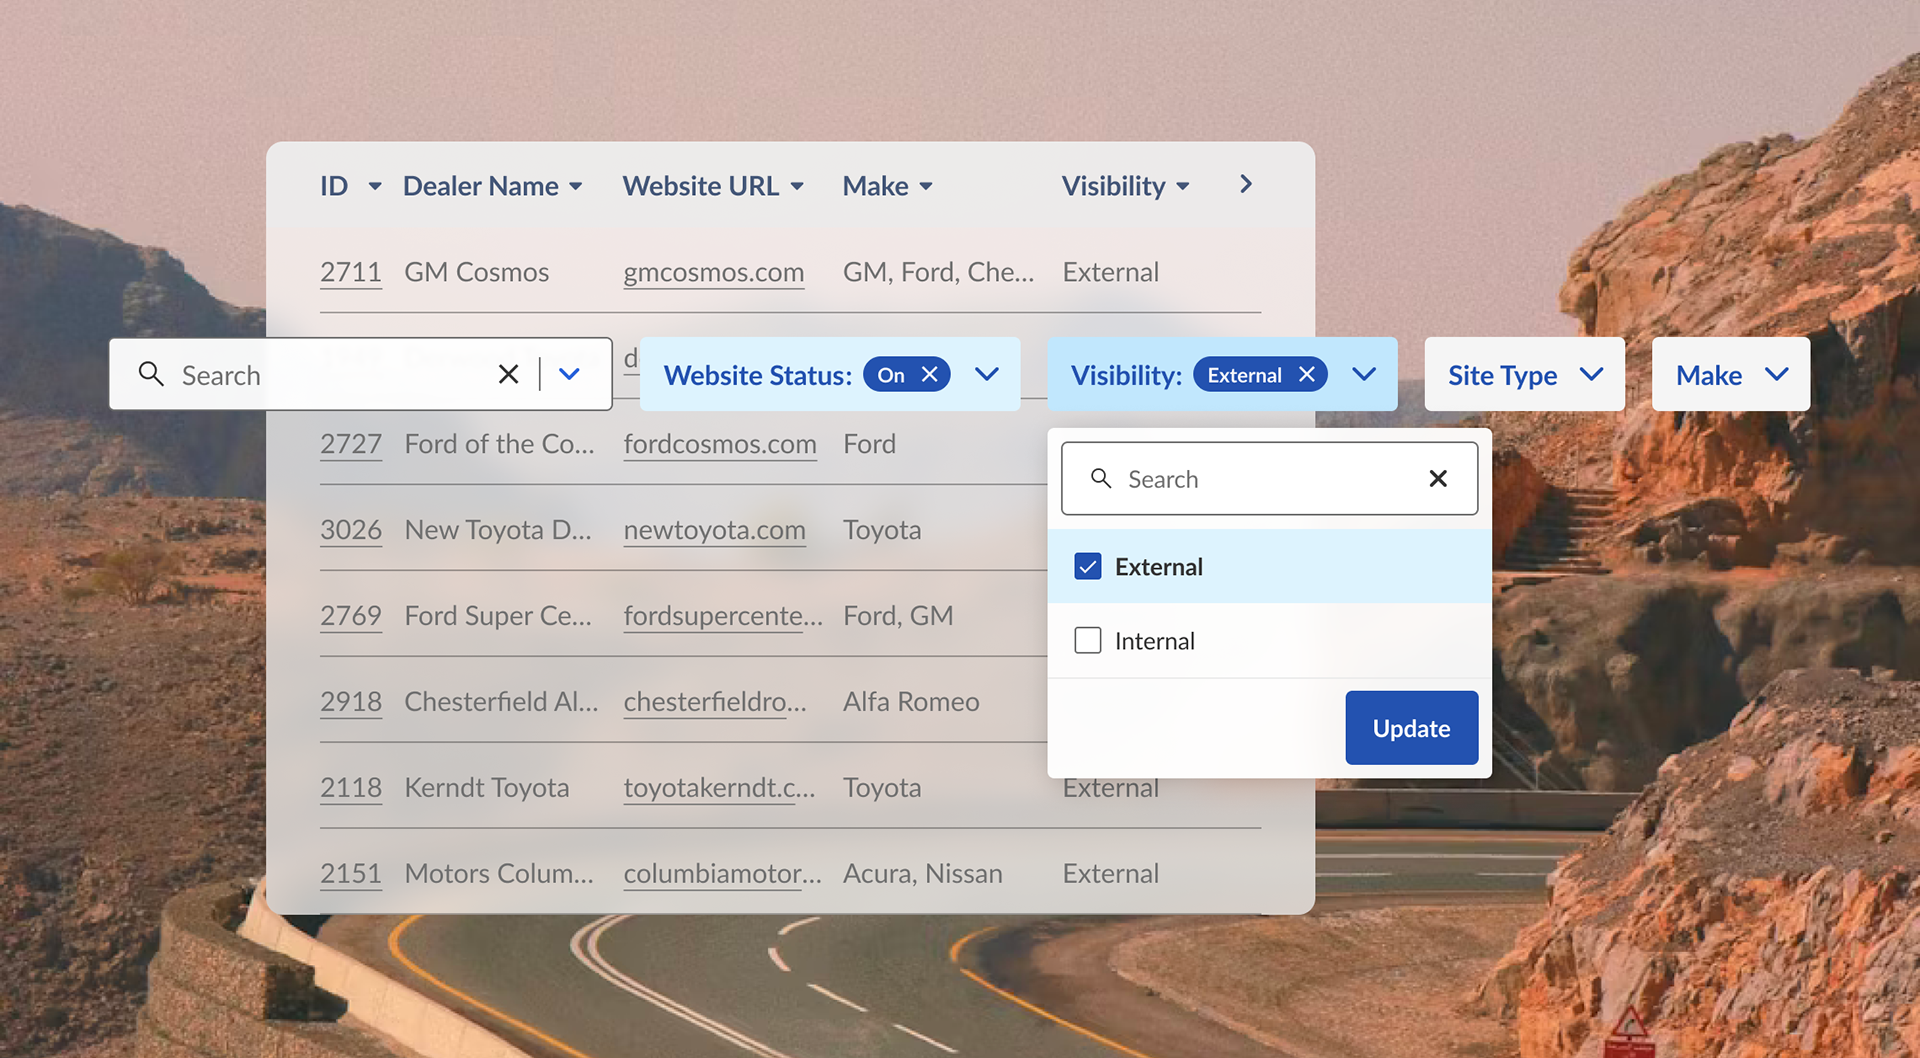1920x1058 pixels.
Task: Open dealer ID 3026 link
Action: click(x=351, y=530)
